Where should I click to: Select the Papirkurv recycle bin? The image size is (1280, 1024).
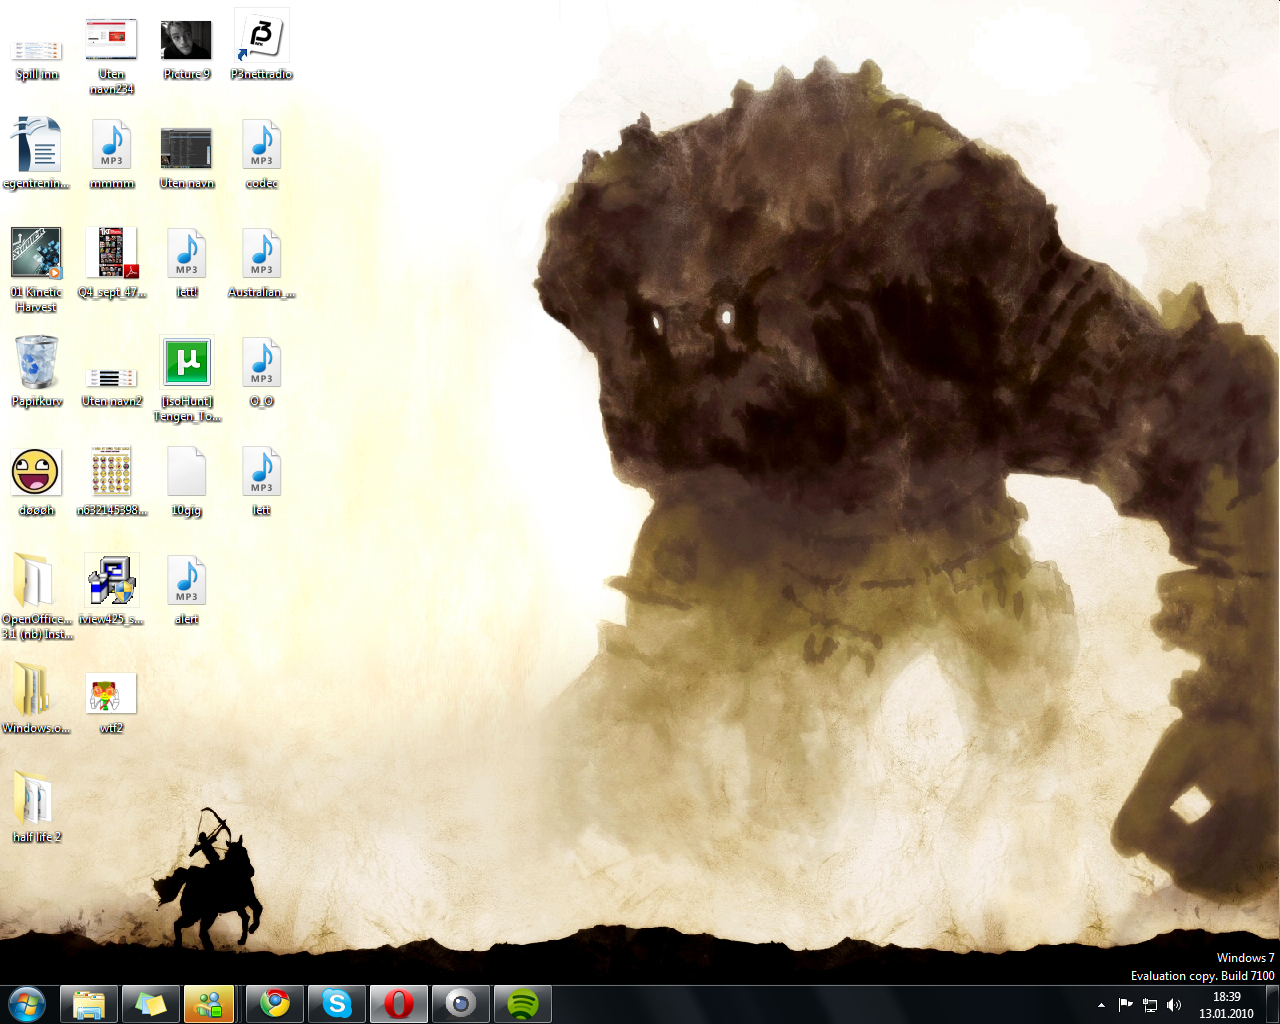[37, 371]
